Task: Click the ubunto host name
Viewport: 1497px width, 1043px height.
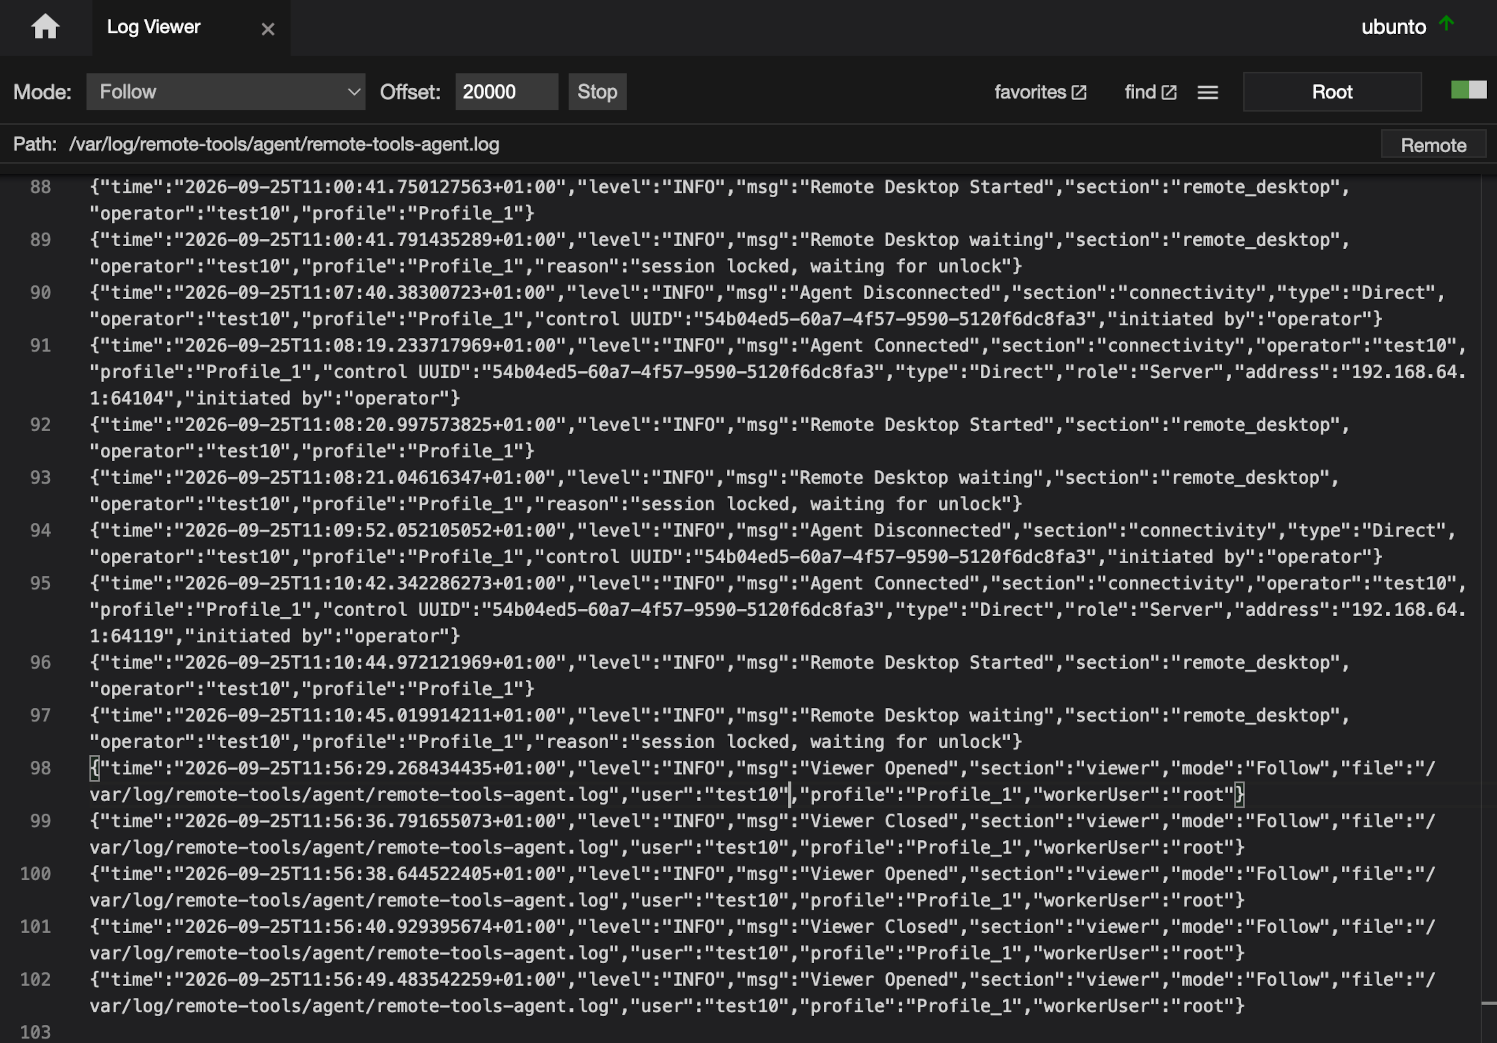Action: [1393, 27]
